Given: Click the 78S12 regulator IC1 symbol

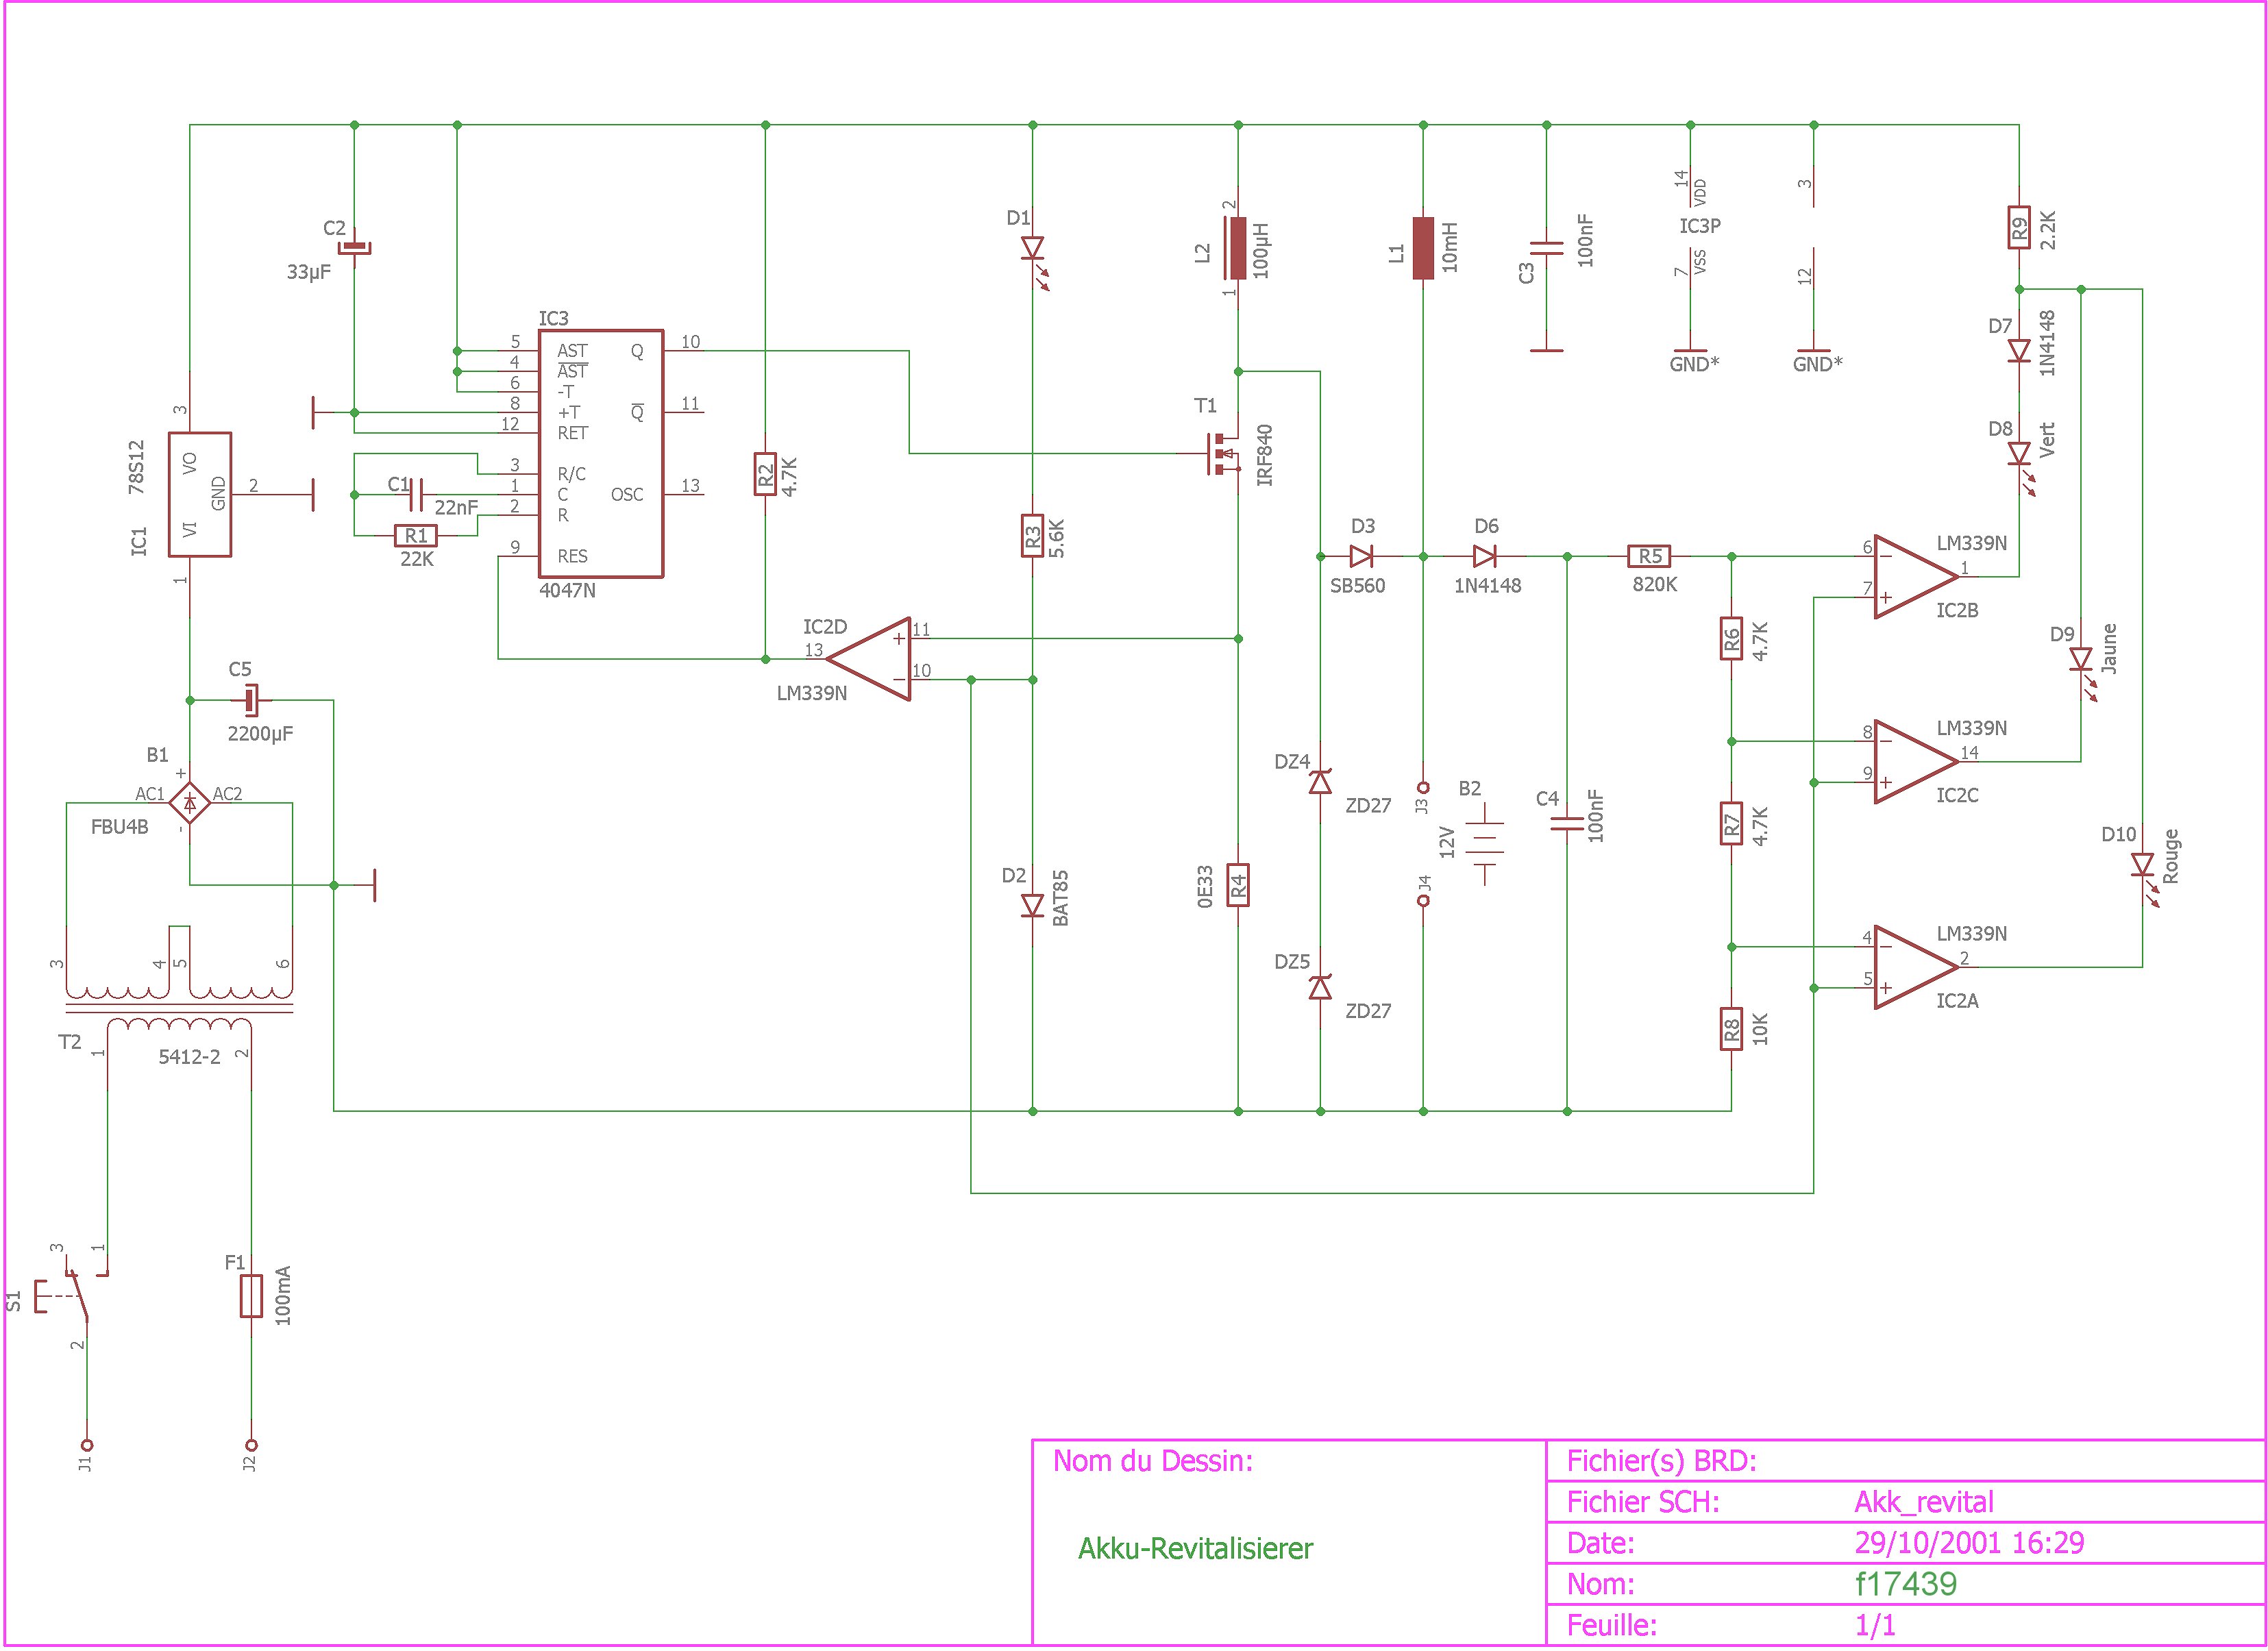Looking at the screenshot, I should 199,494.
